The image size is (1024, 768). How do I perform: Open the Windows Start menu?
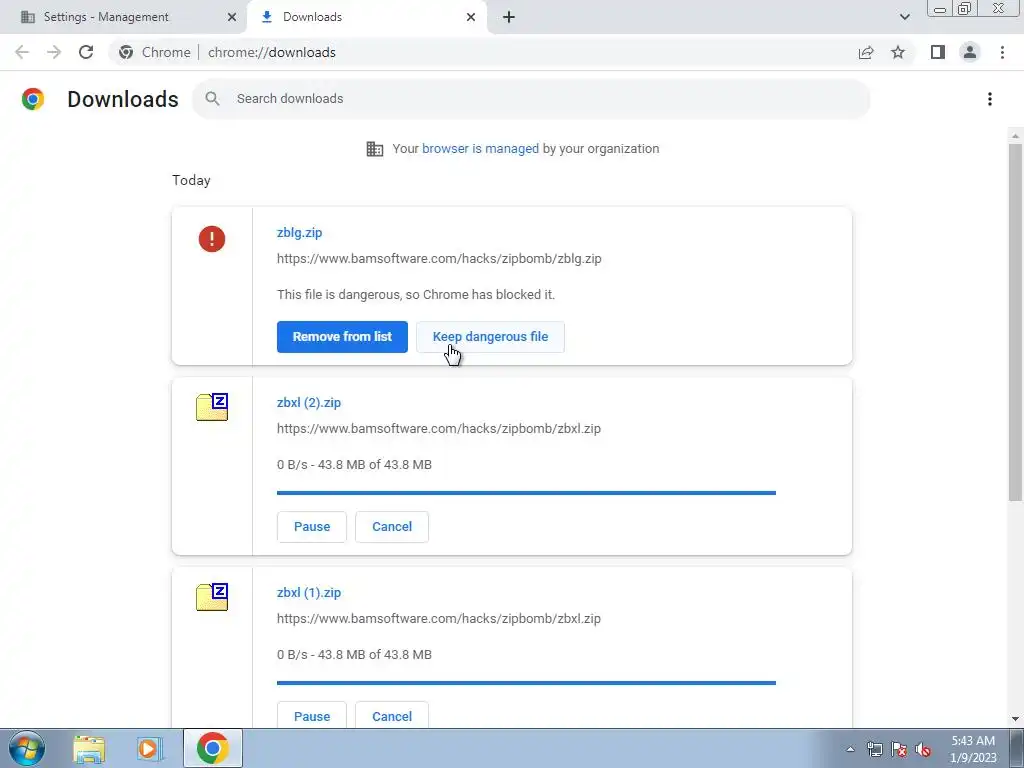tap(26, 748)
